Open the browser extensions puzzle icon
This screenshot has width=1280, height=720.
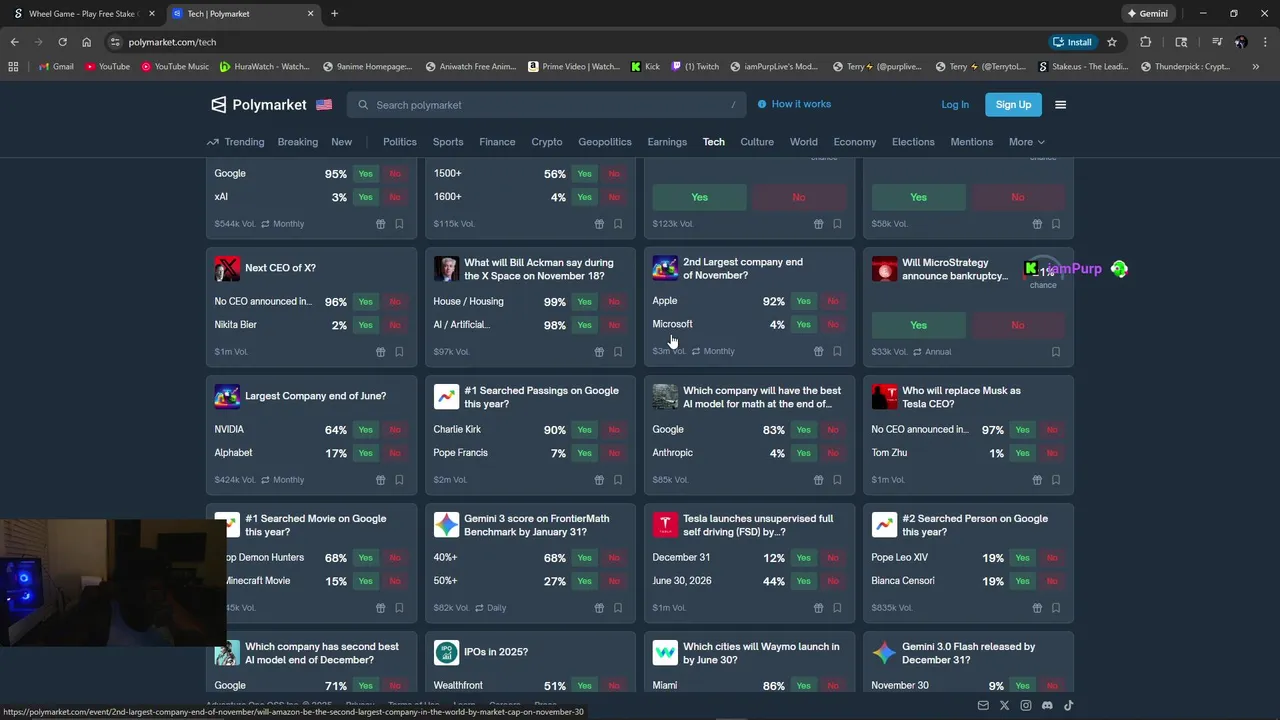pyautogui.click(x=1145, y=42)
